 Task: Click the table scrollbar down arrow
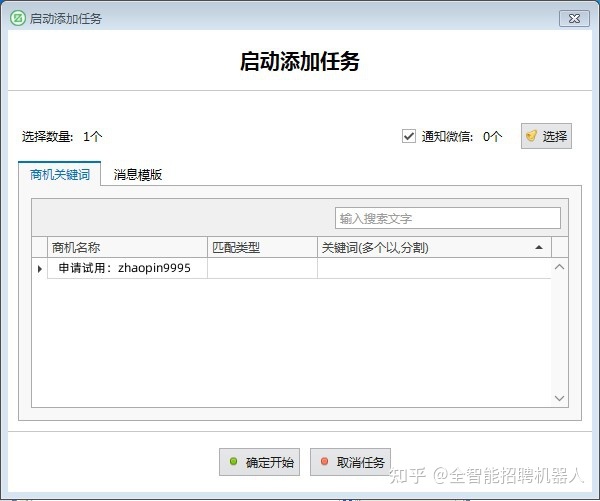pyautogui.click(x=559, y=398)
